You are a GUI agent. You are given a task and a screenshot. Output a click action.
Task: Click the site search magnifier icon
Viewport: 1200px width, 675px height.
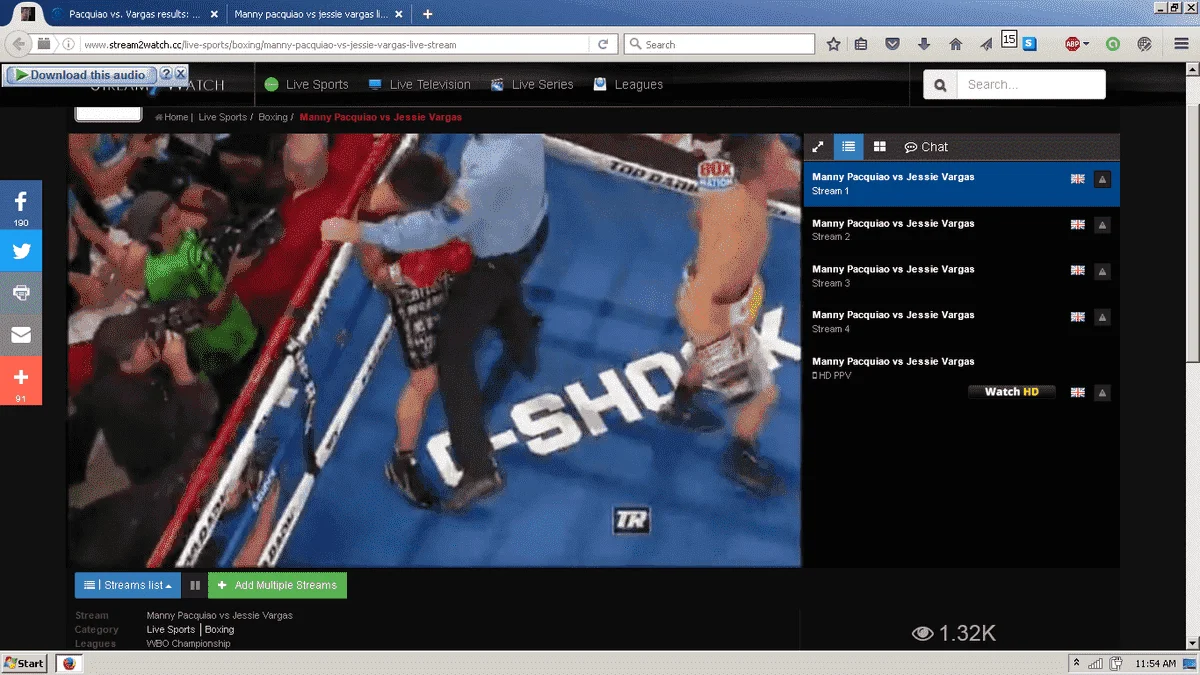coord(940,86)
